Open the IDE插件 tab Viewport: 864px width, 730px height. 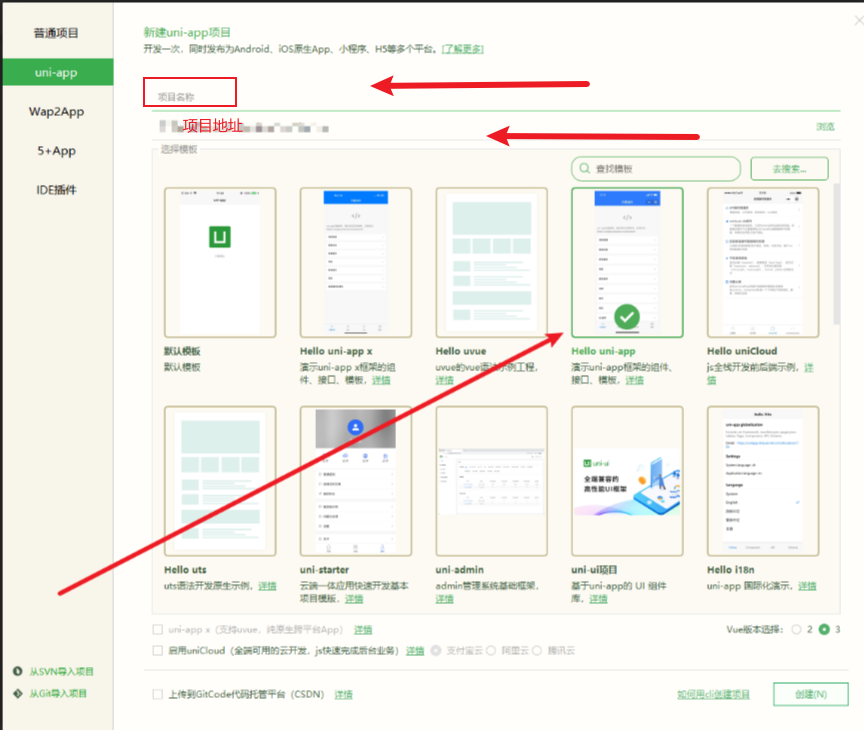point(56,190)
